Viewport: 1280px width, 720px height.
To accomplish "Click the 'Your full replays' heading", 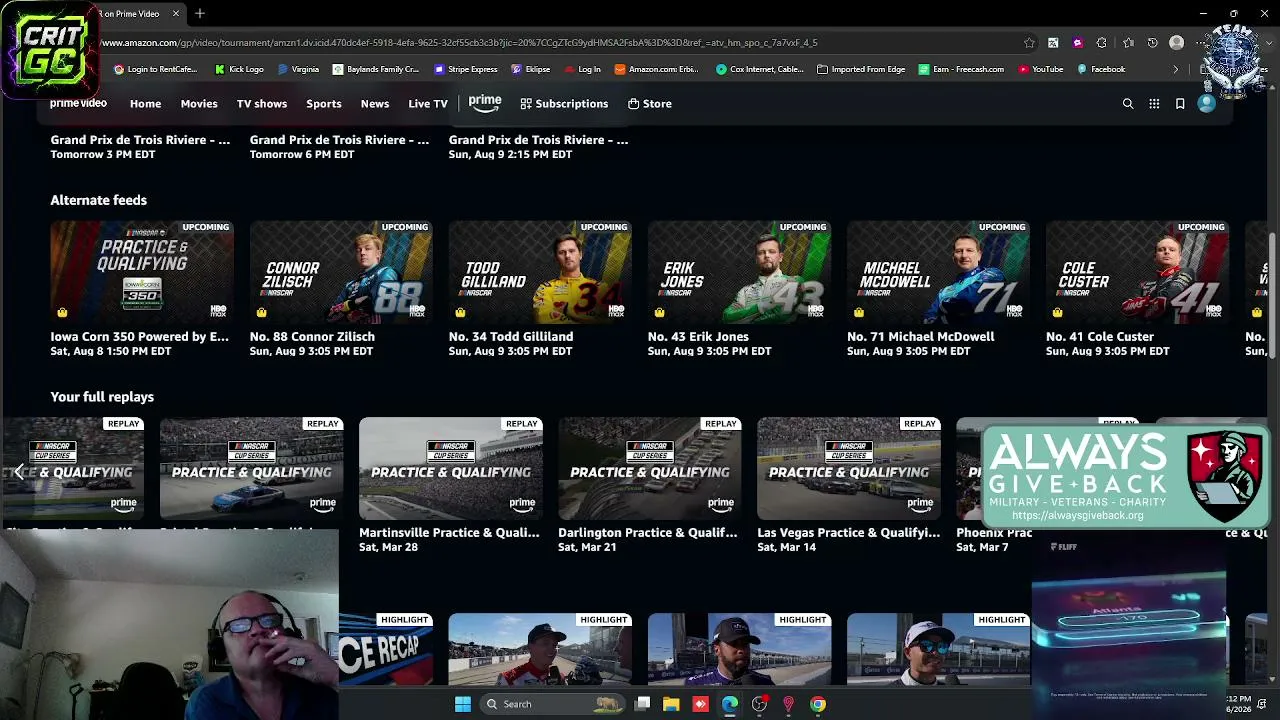I will pyautogui.click(x=102, y=397).
